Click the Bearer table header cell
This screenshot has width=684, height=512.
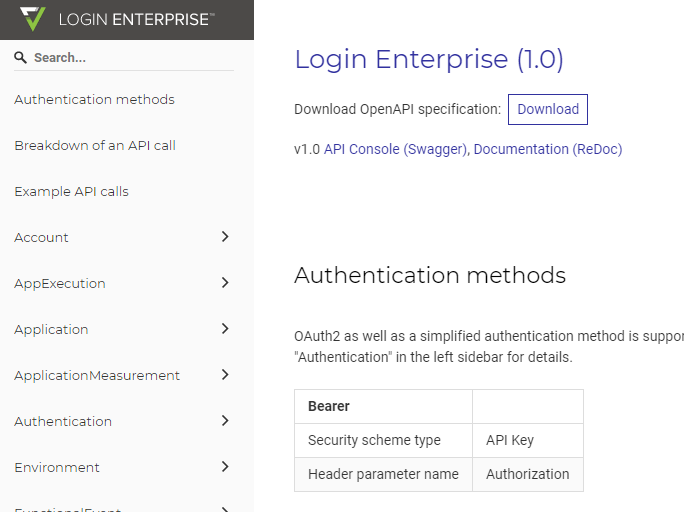pyautogui.click(x=383, y=406)
